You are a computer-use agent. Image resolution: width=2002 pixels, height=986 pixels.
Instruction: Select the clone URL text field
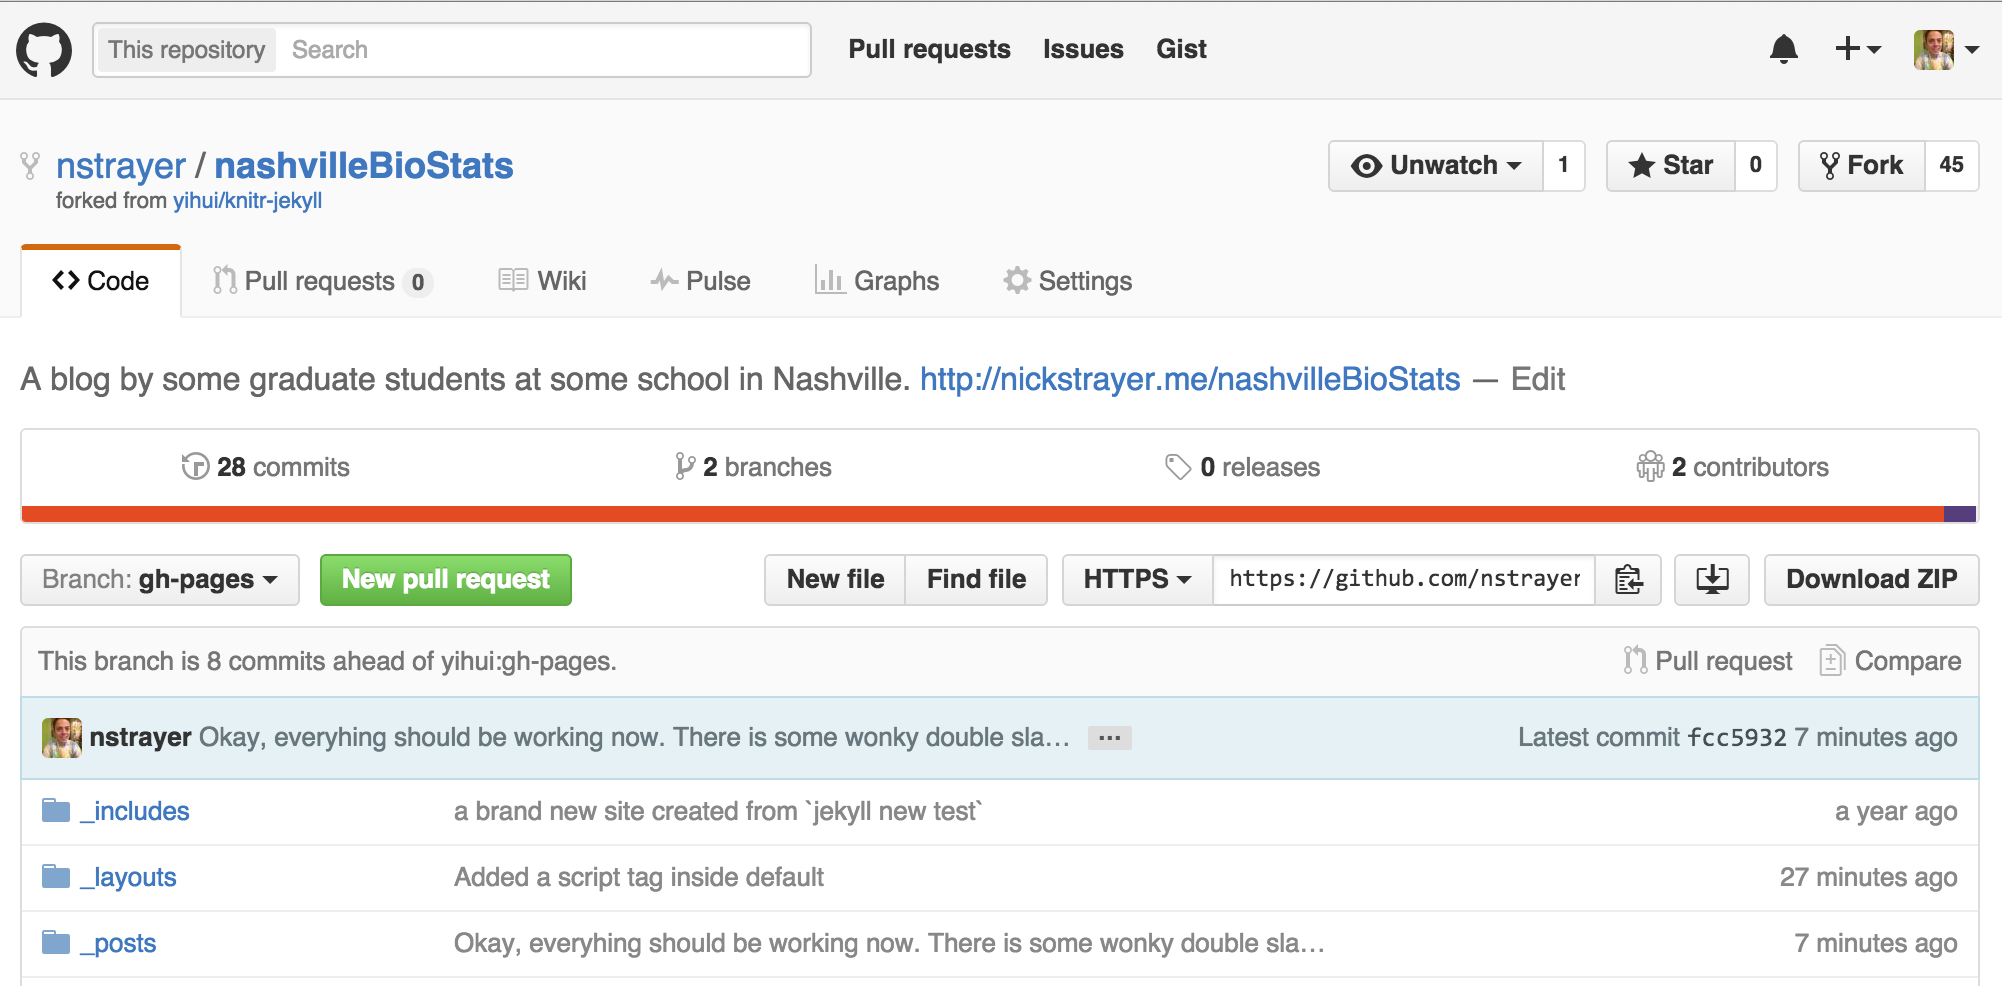tap(1404, 580)
